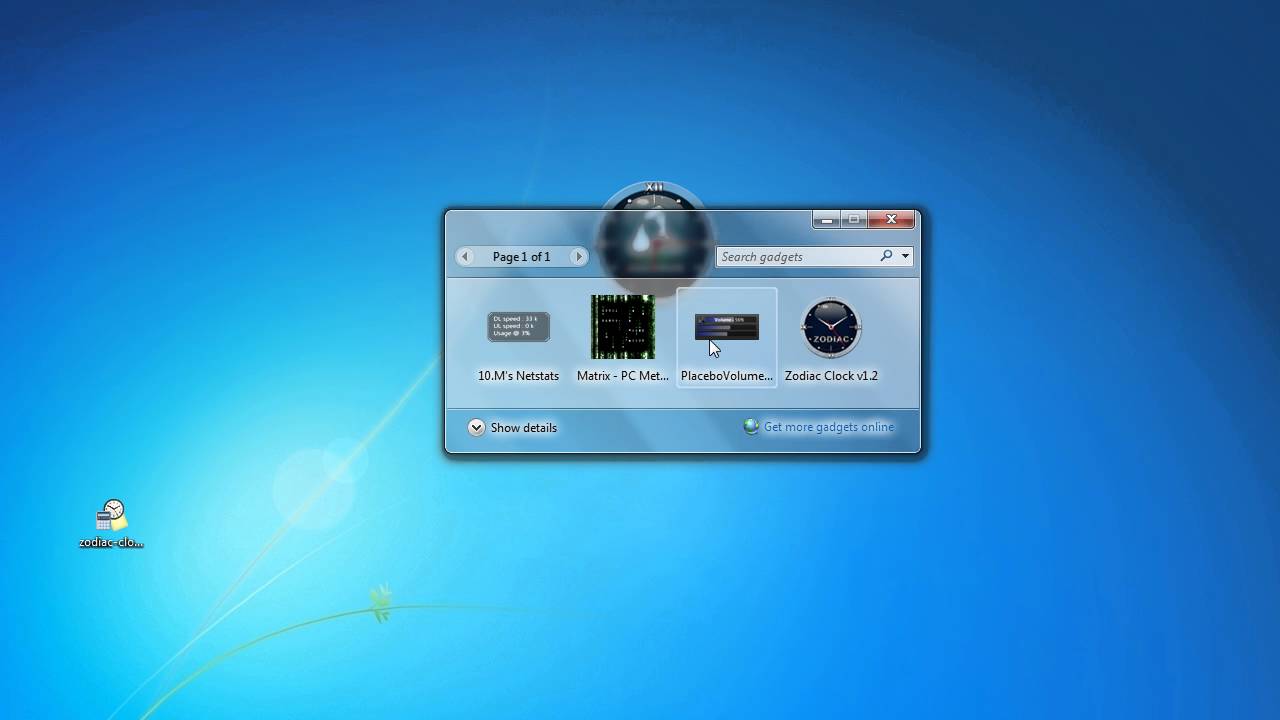Click the Matrix - PC Met... label

pos(623,376)
